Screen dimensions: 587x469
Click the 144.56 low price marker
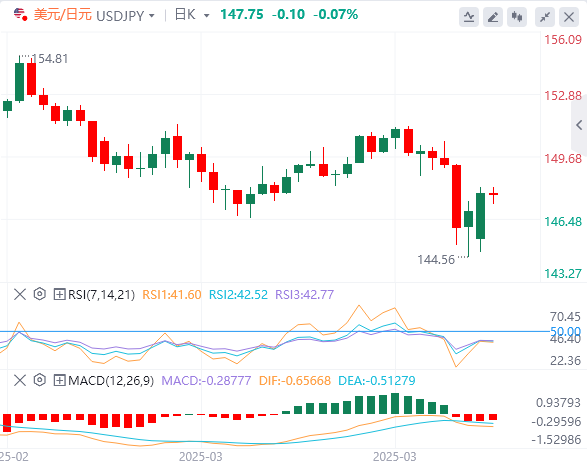click(x=436, y=259)
